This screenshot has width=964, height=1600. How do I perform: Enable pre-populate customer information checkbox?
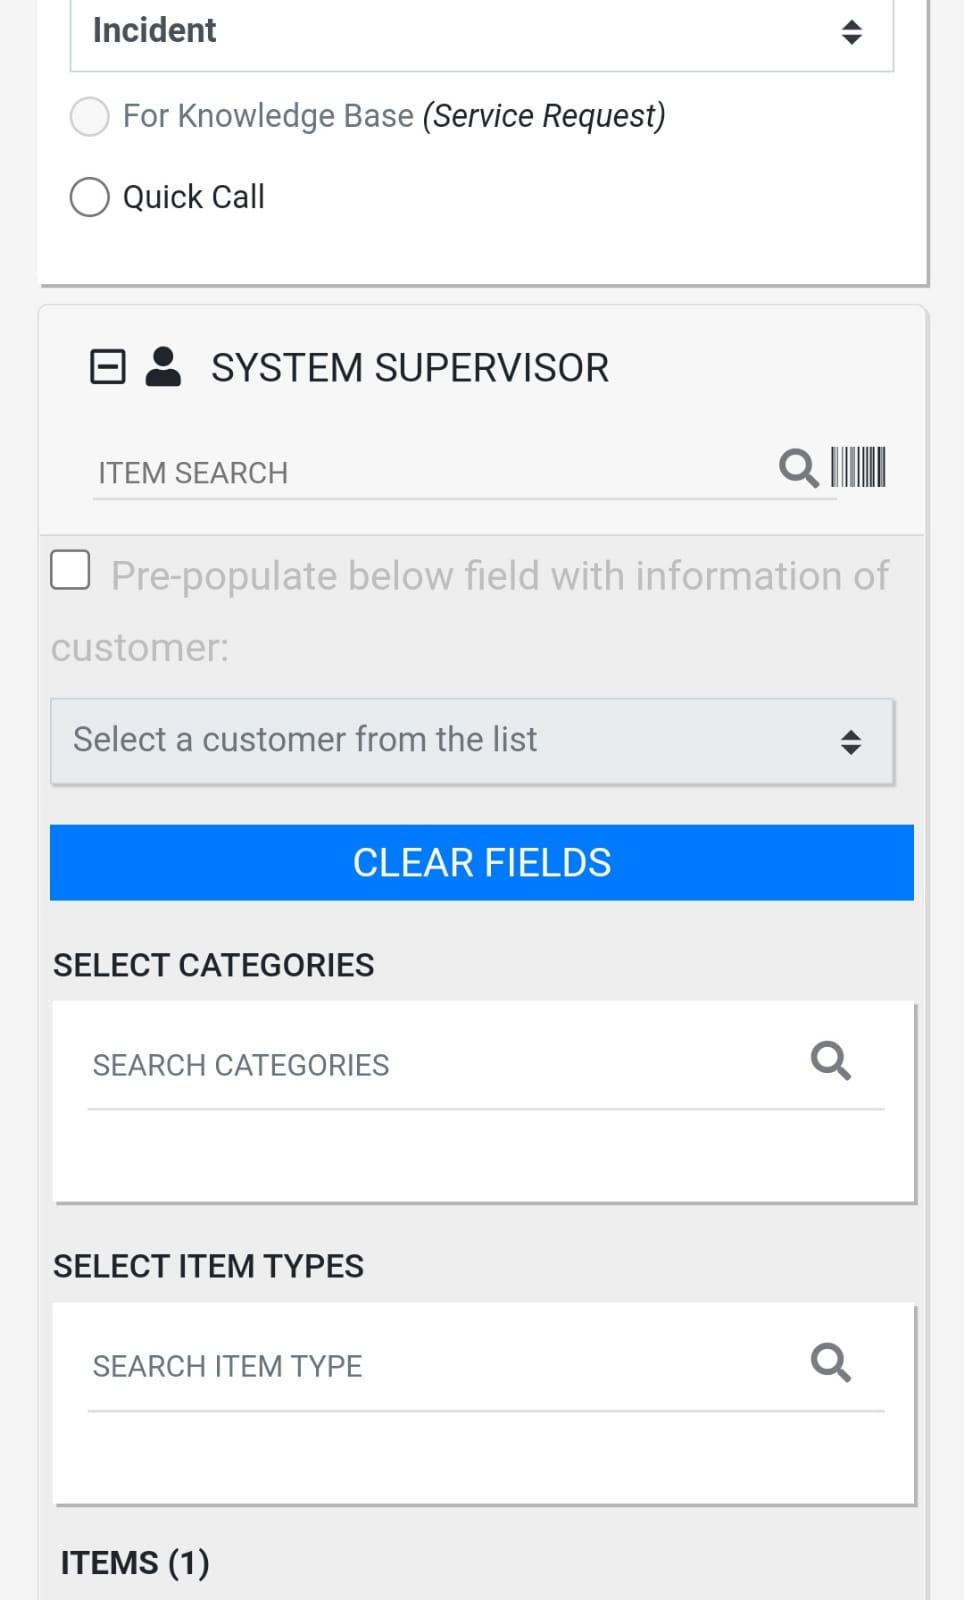coord(71,570)
